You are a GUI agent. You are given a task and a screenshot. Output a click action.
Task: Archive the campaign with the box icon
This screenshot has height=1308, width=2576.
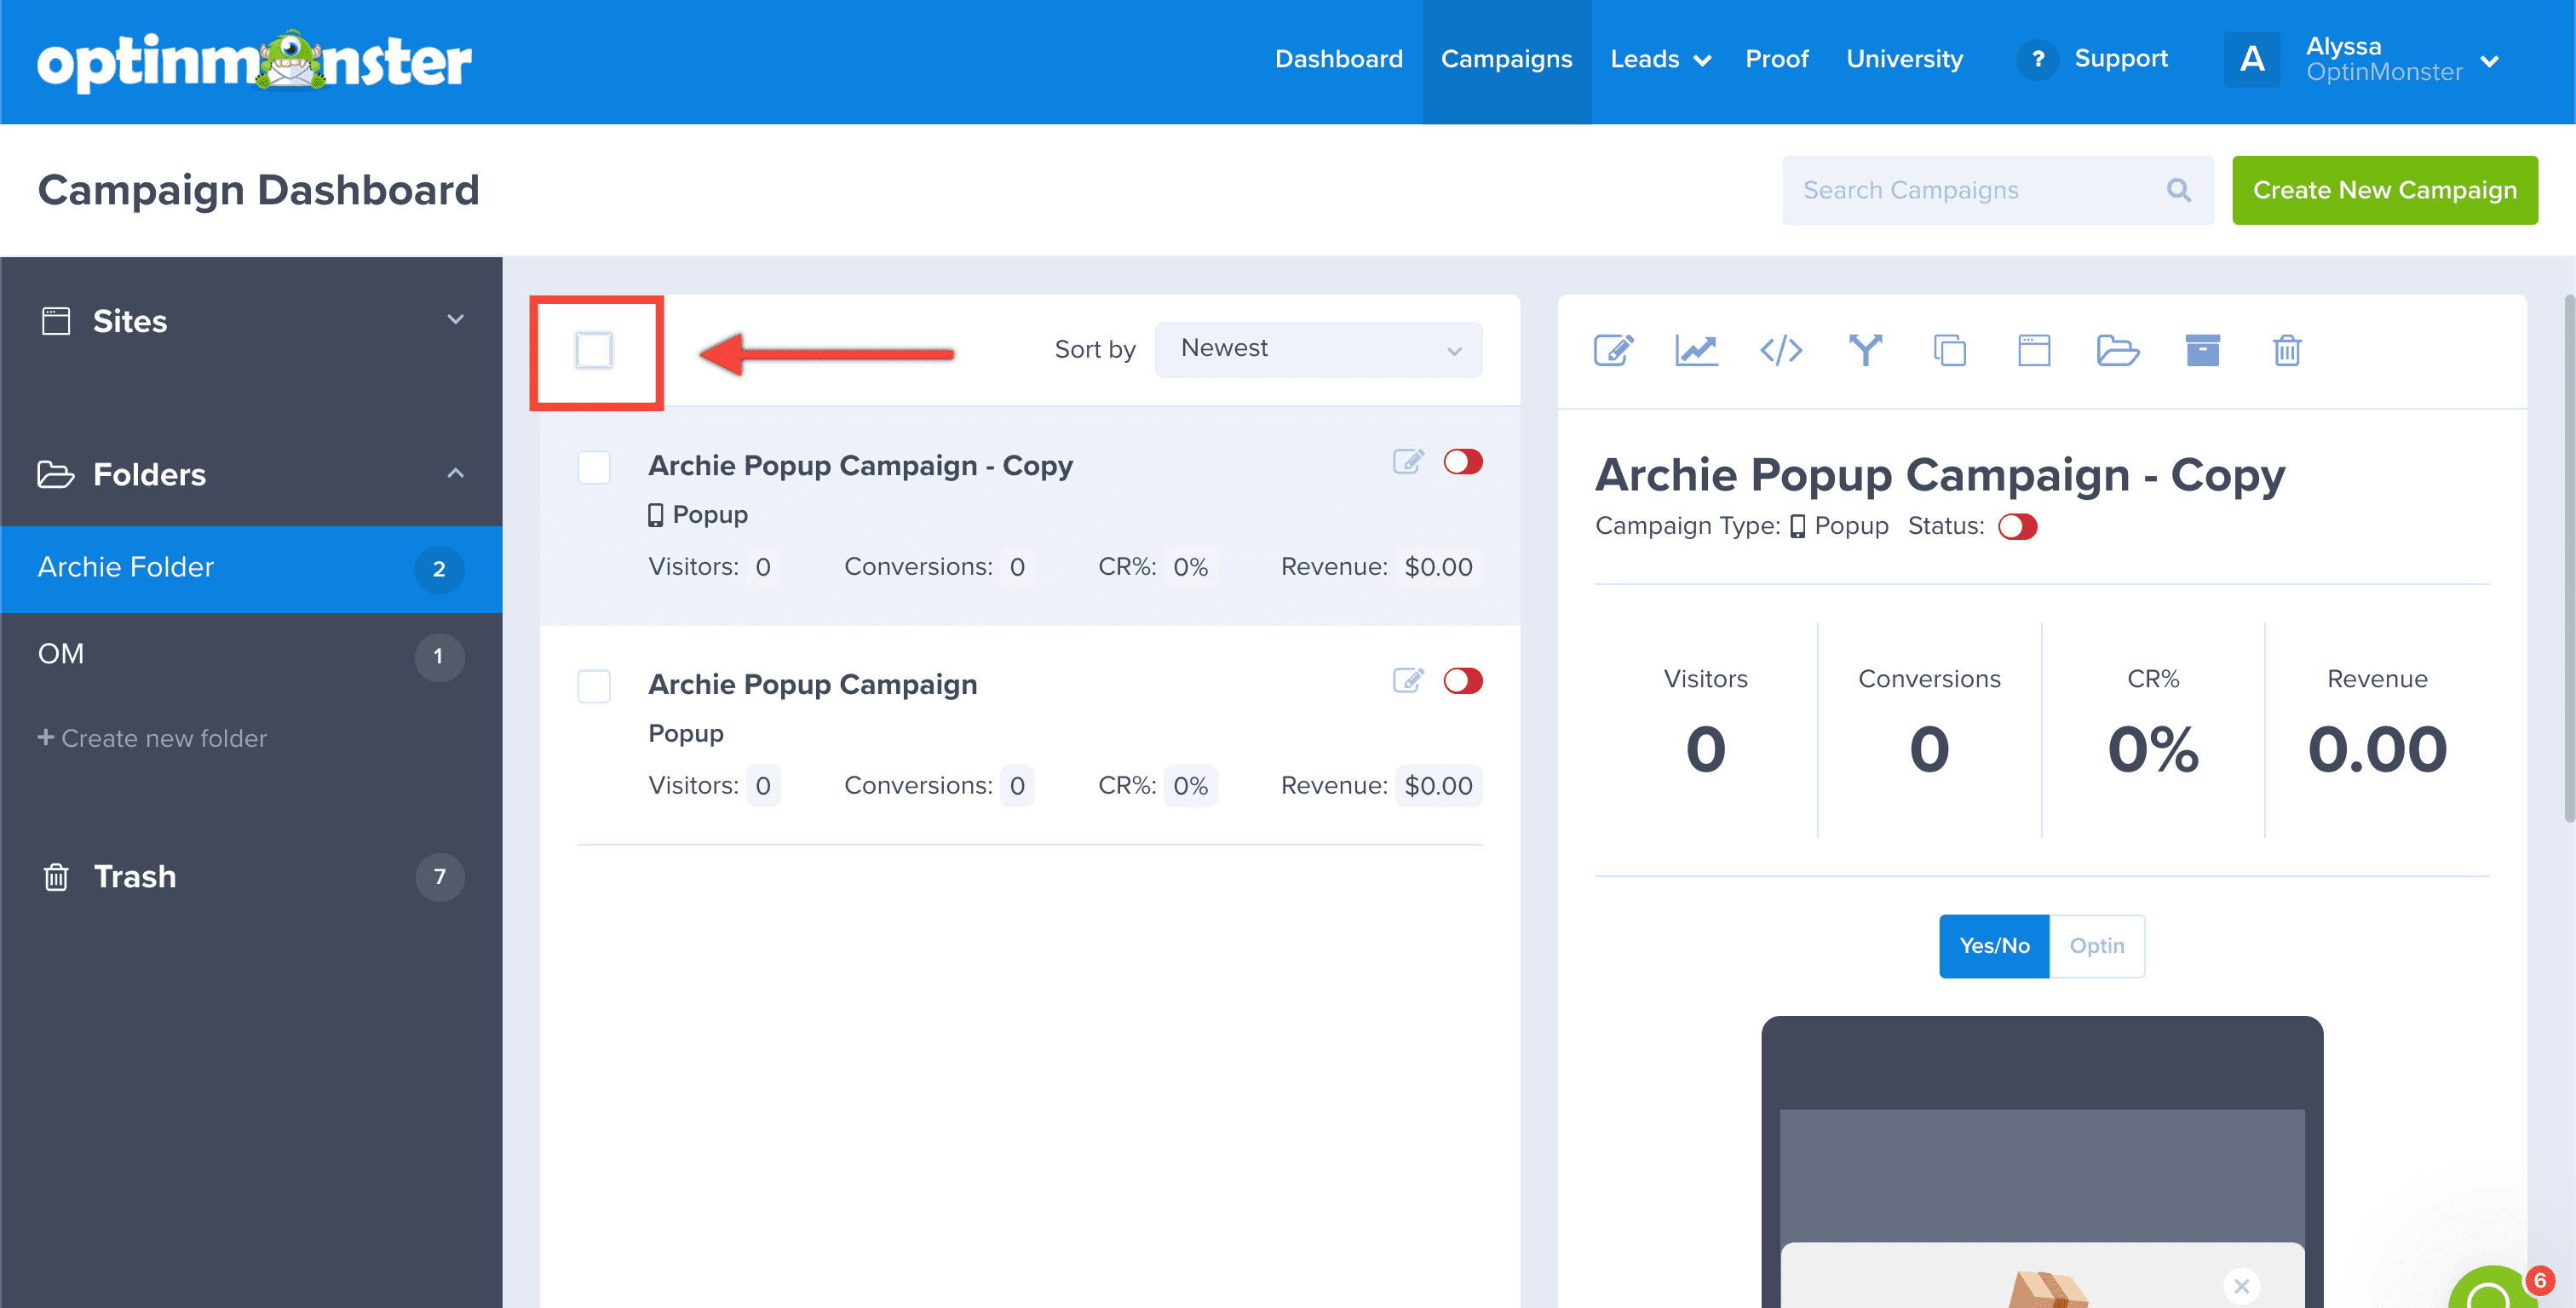tap(2202, 350)
